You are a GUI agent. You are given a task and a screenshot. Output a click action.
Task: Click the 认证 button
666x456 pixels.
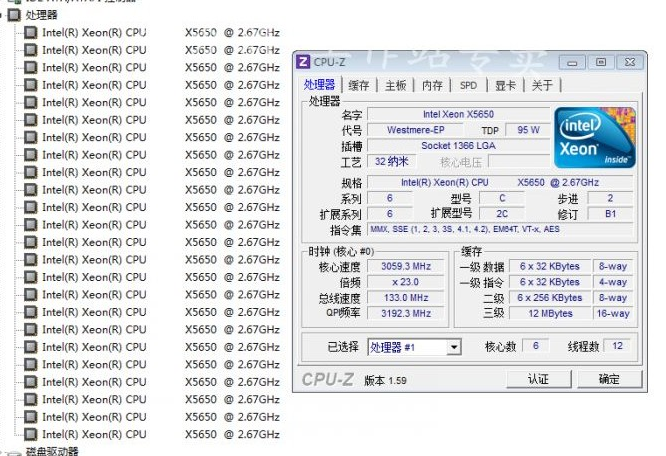coord(539,379)
